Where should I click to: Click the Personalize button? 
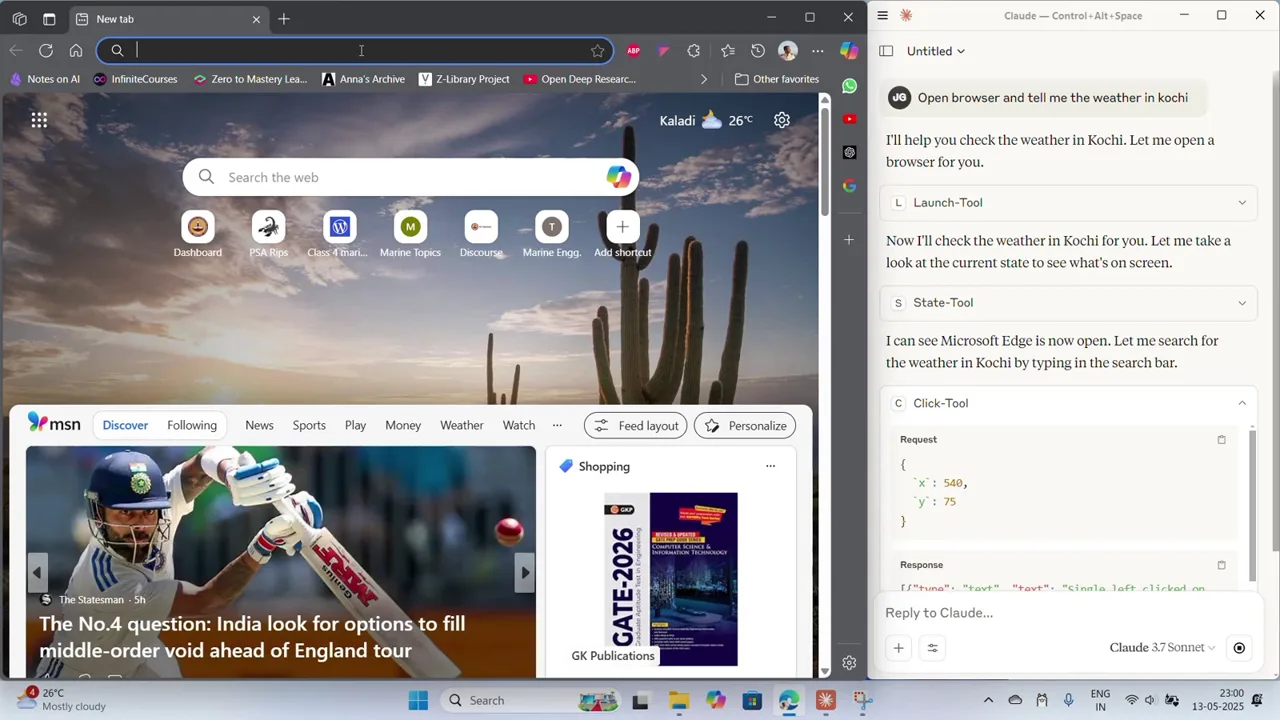click(745, 426)
